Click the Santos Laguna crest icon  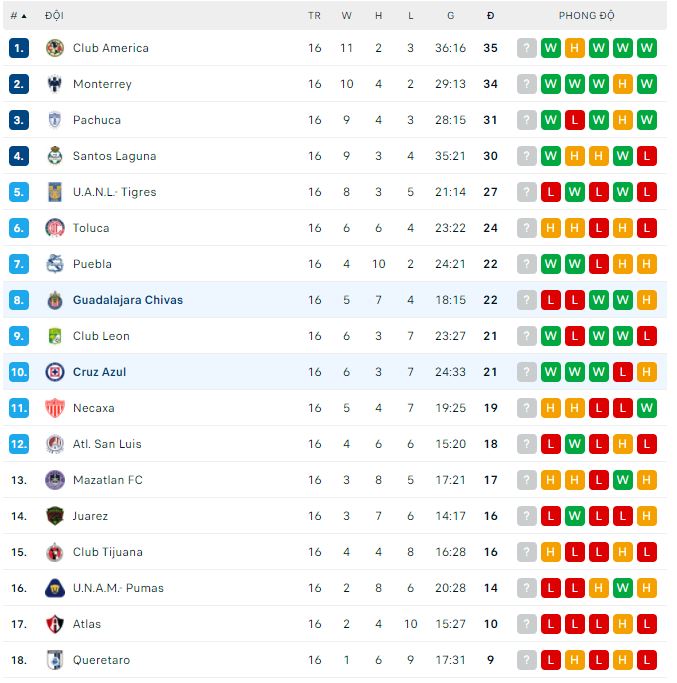pos(55,156)
